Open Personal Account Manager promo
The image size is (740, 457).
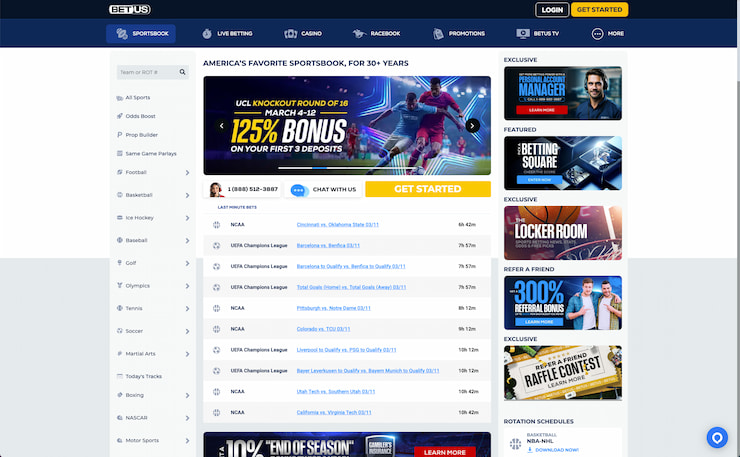[563, 93]
